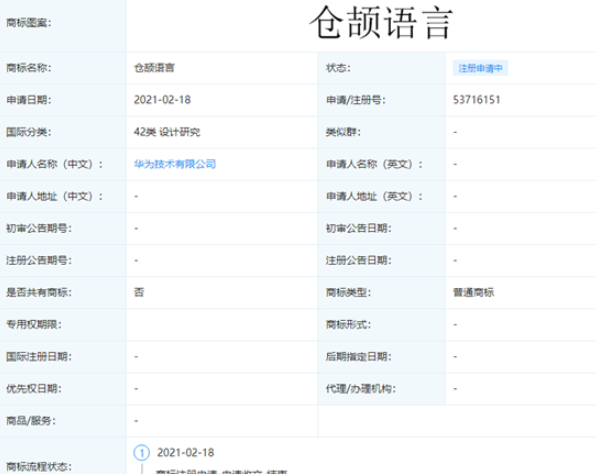This screenshot has width=596, height=474.
Task: Click the 申请人名称（英文） label
Action: tap(374, 164)
